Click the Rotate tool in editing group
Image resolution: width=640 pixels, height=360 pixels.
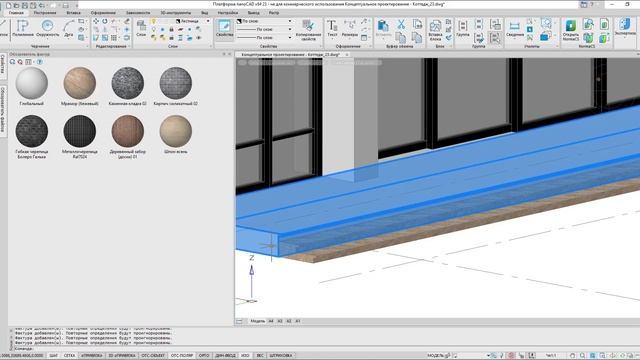tap(105, 21)
